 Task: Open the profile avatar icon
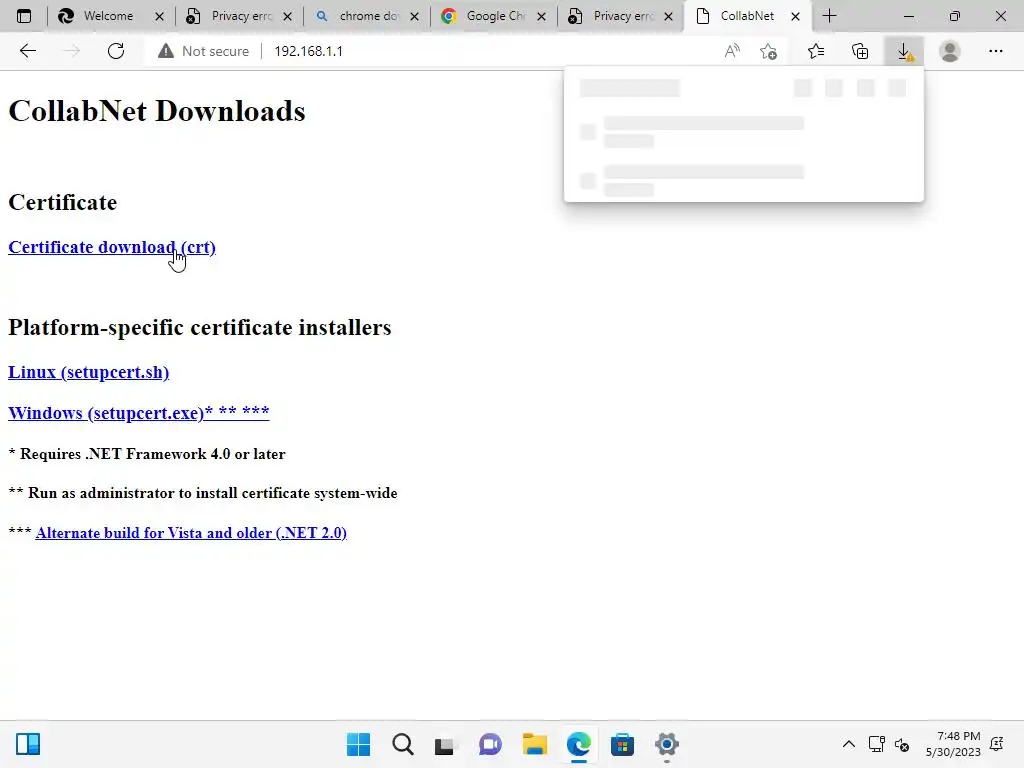[950, 51]
